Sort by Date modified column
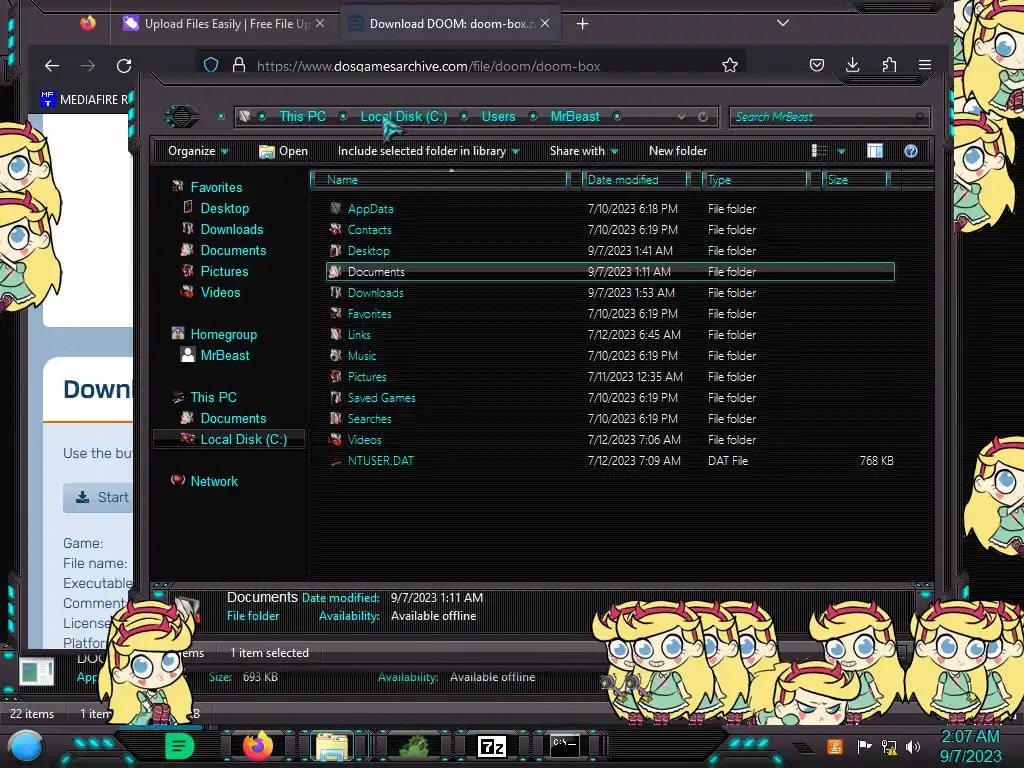 coord(634,180)
